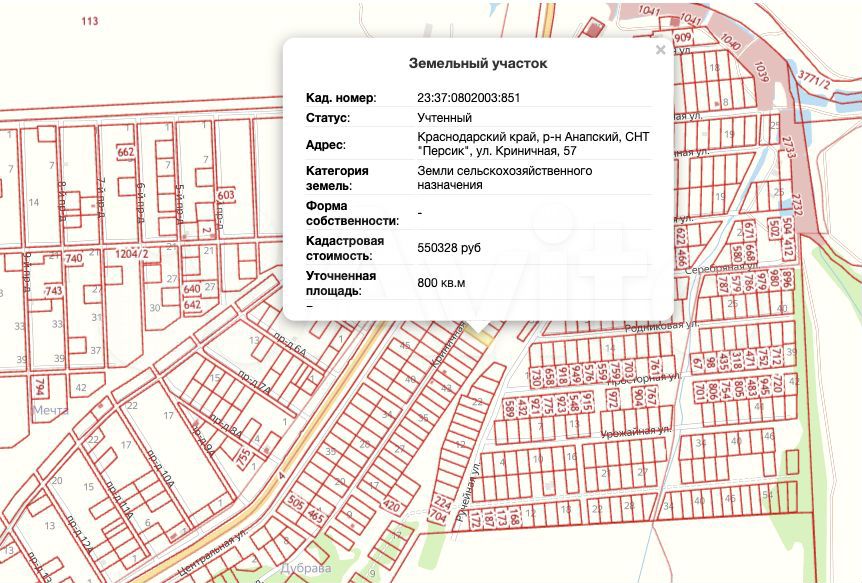Select map parcel labeled 662
The width and height of the screenshot is (862, 583).
pyautogui.click(x=126, y=152)
